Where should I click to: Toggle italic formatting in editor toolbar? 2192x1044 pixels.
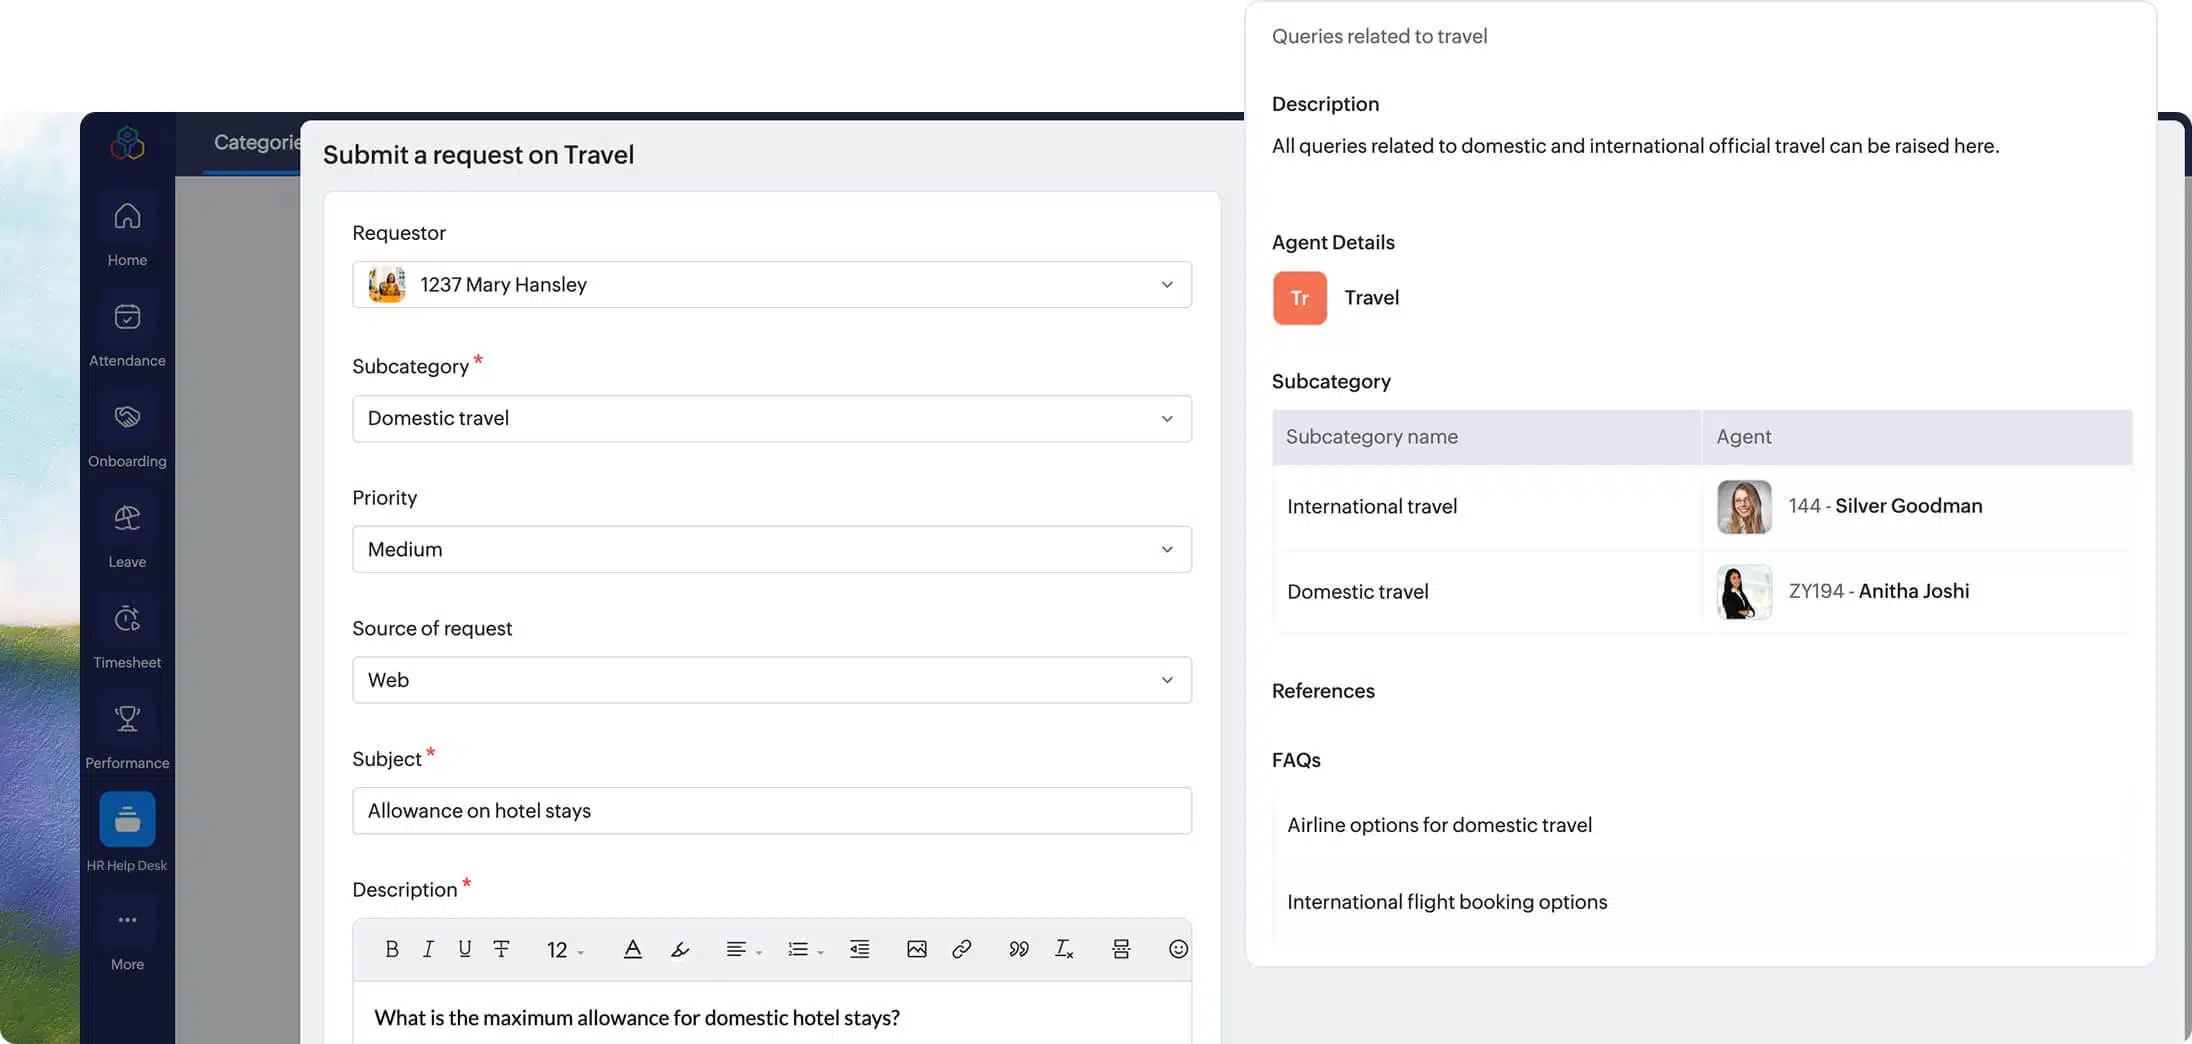[428, 949]
